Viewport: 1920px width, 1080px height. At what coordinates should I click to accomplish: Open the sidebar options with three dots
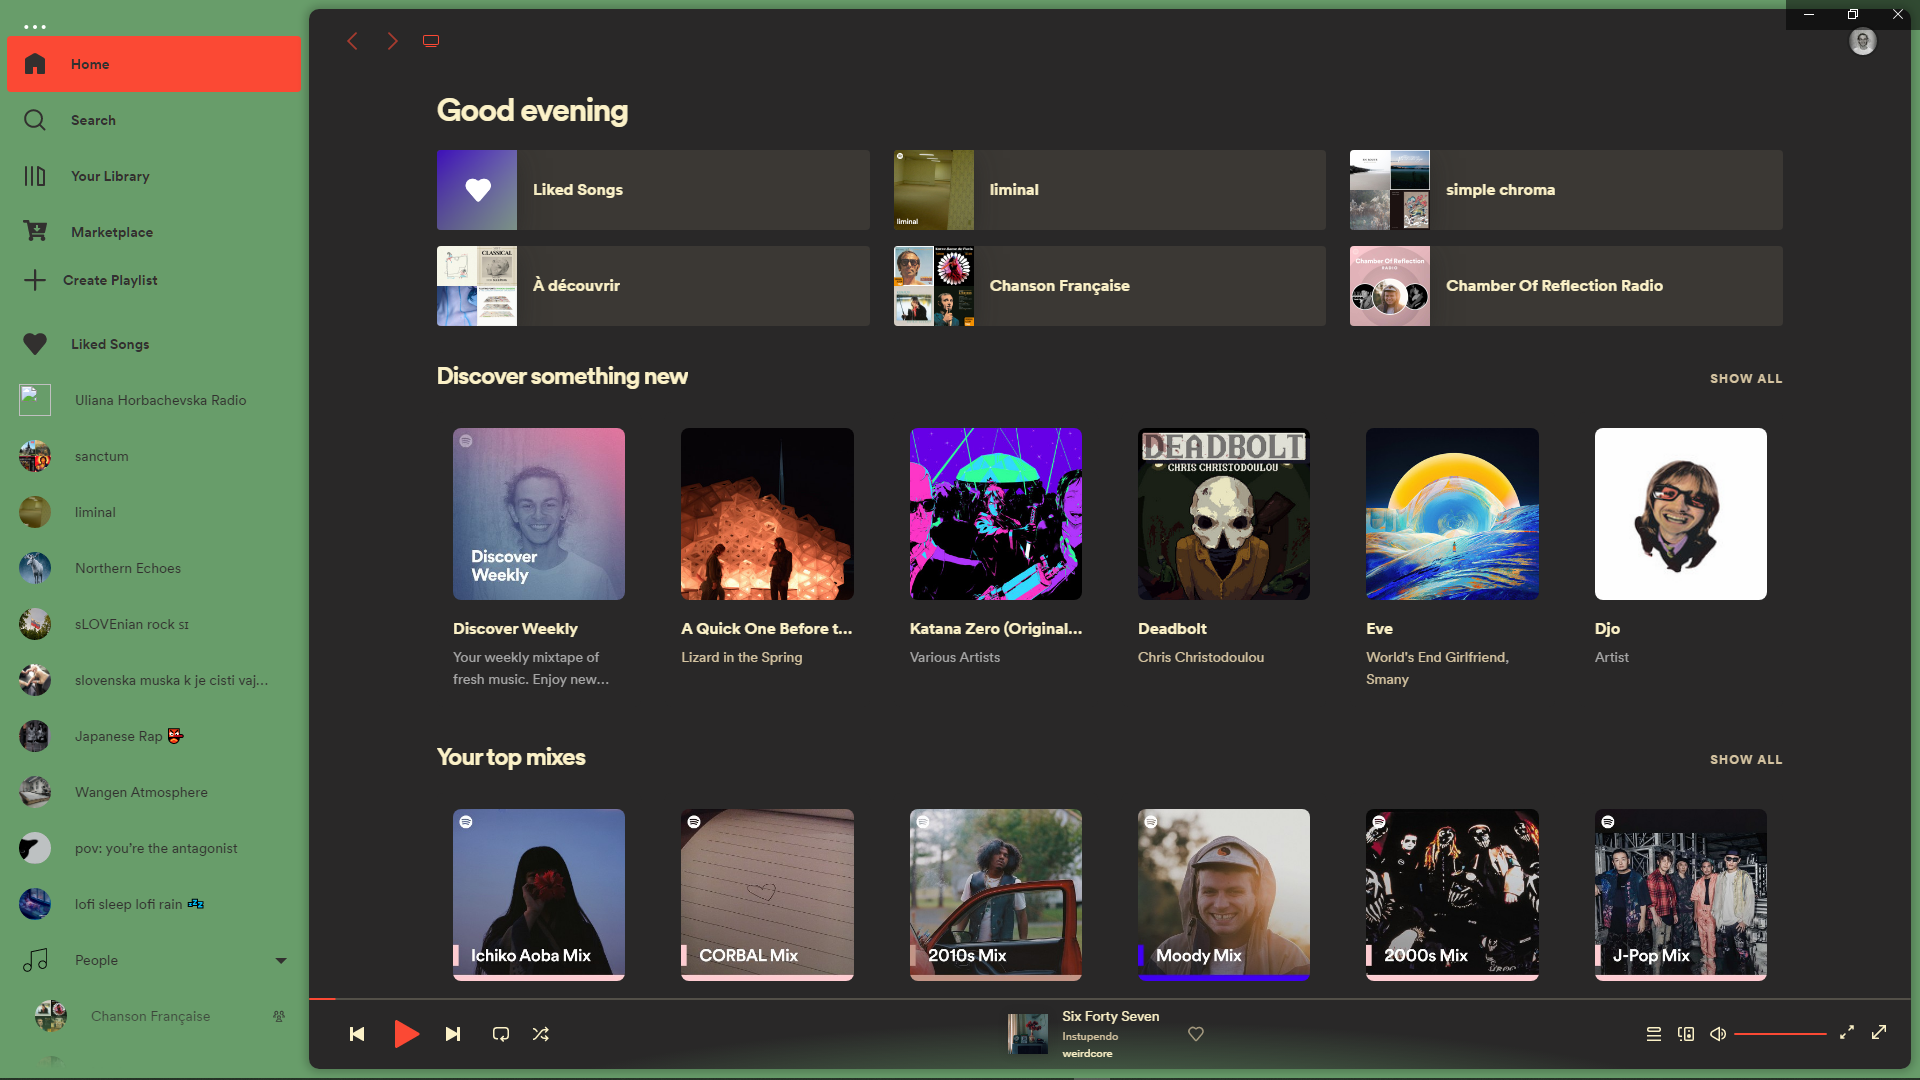[37, 26]
